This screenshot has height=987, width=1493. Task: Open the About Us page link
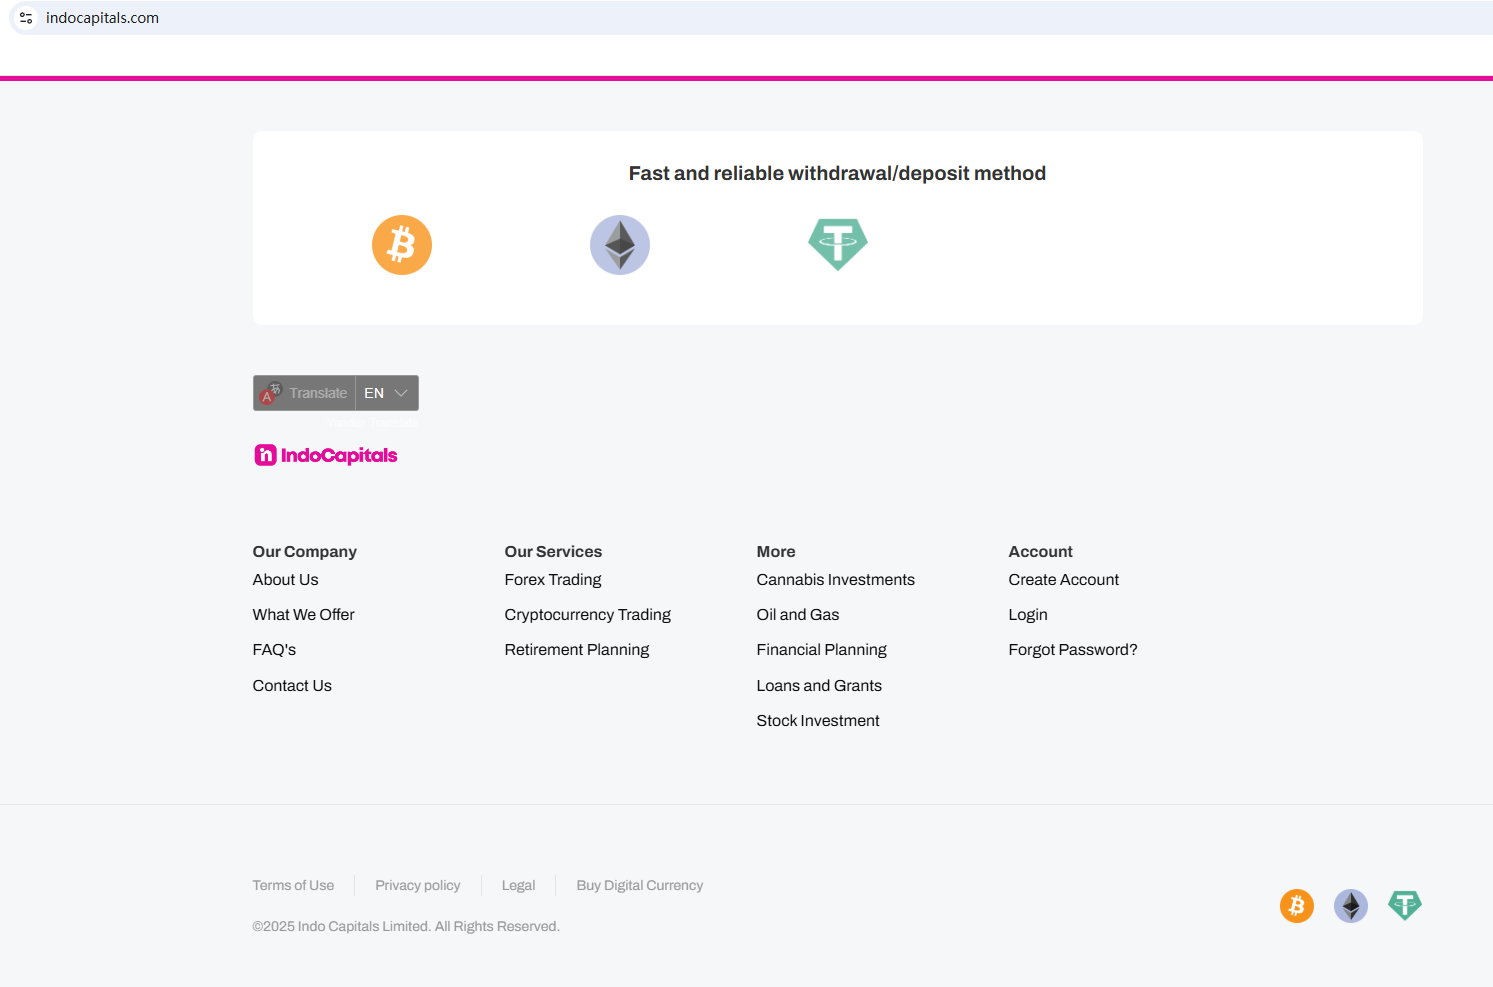pyautogui.click(x=286, y=580)
